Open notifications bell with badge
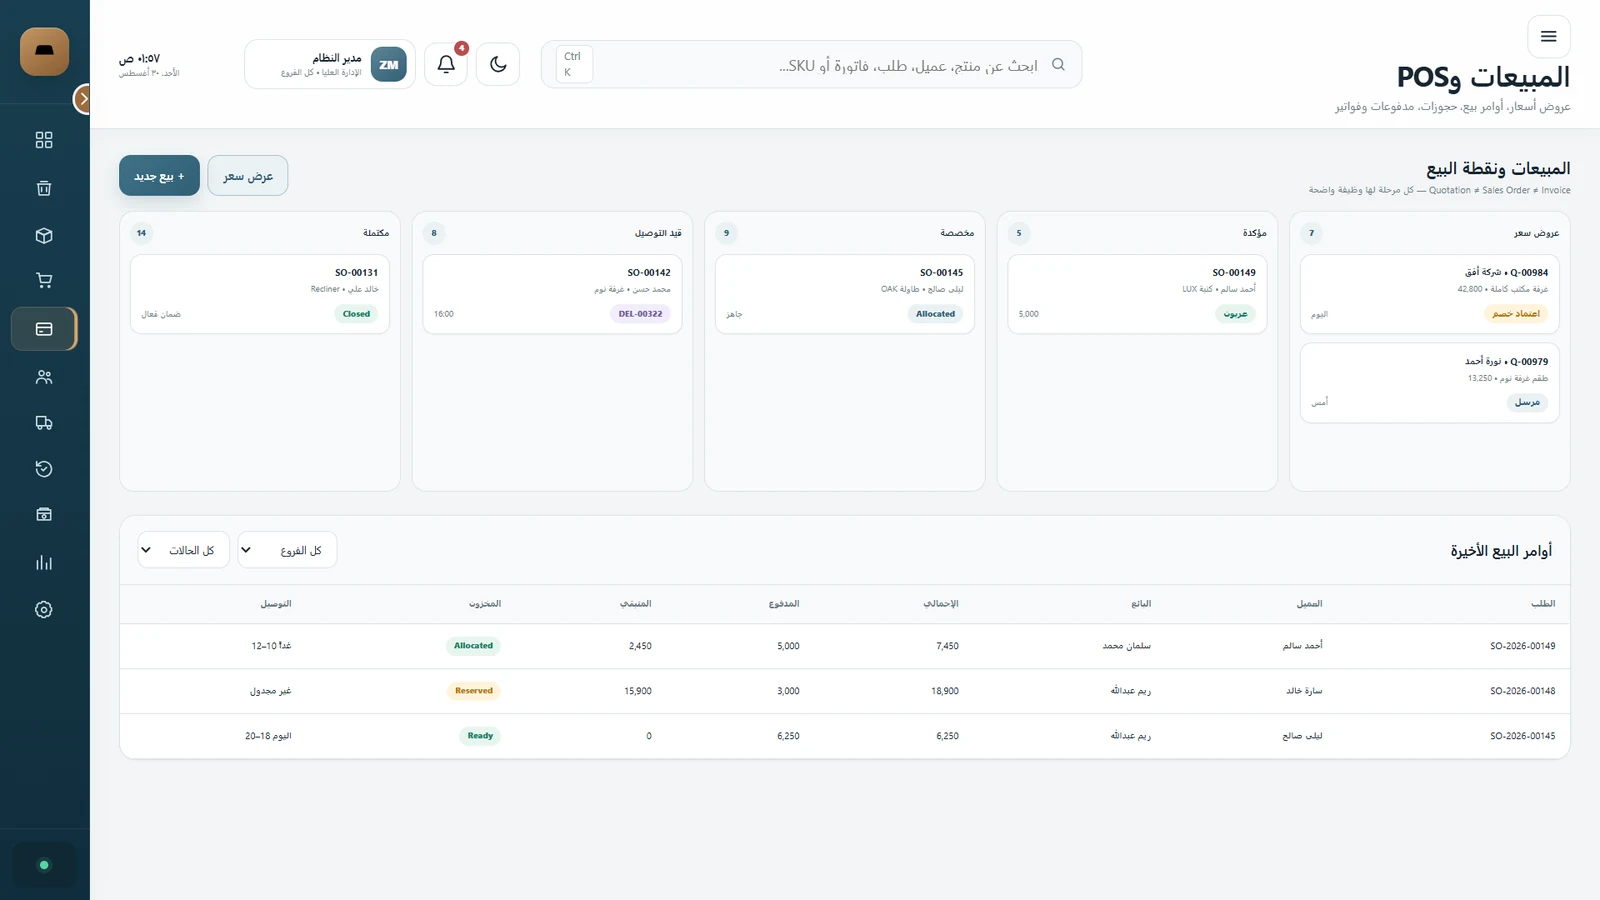Image resolution: width=1600 pixels, height=900 pixels. coord(446,64)
